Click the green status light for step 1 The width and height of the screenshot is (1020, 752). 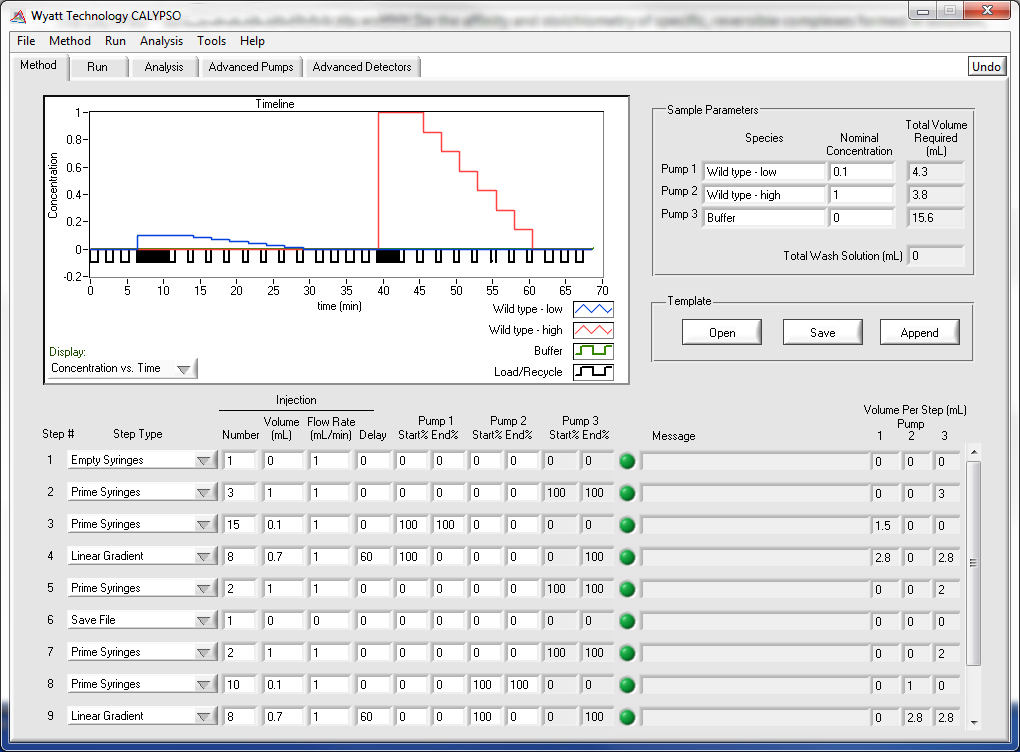(x=627, y=461)
